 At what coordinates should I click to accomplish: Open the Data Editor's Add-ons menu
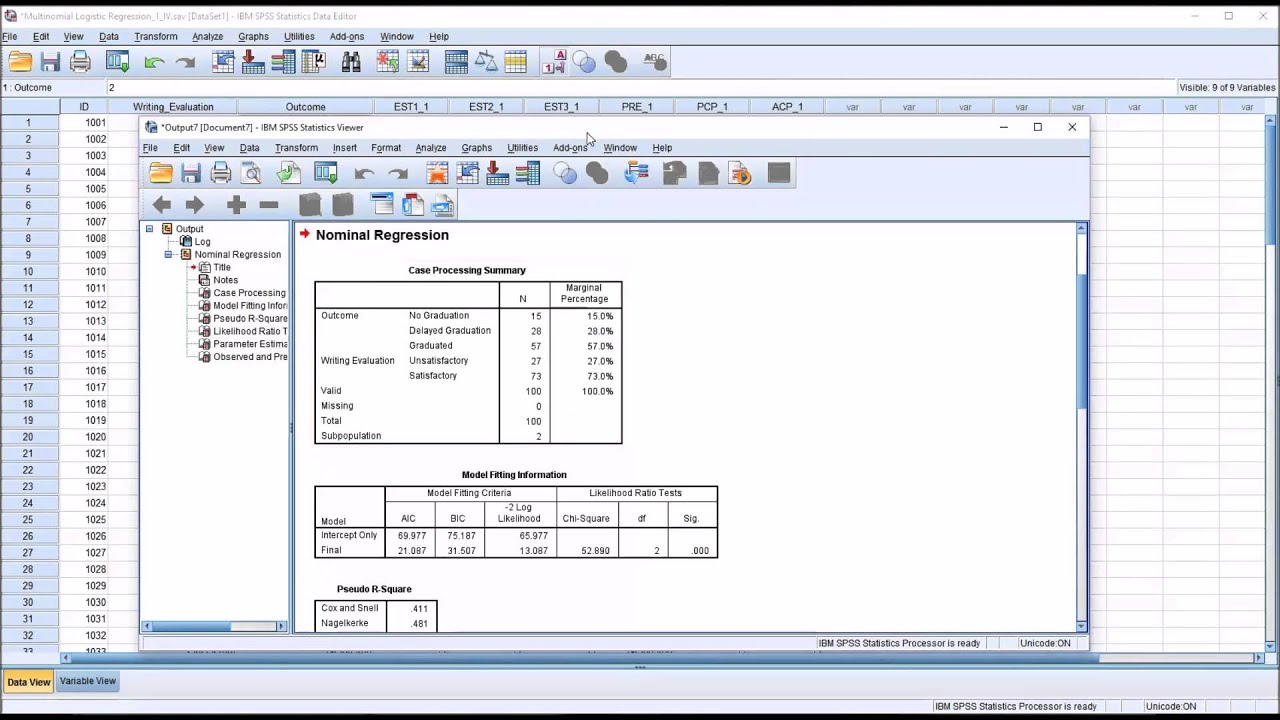(x=347, y=37)
